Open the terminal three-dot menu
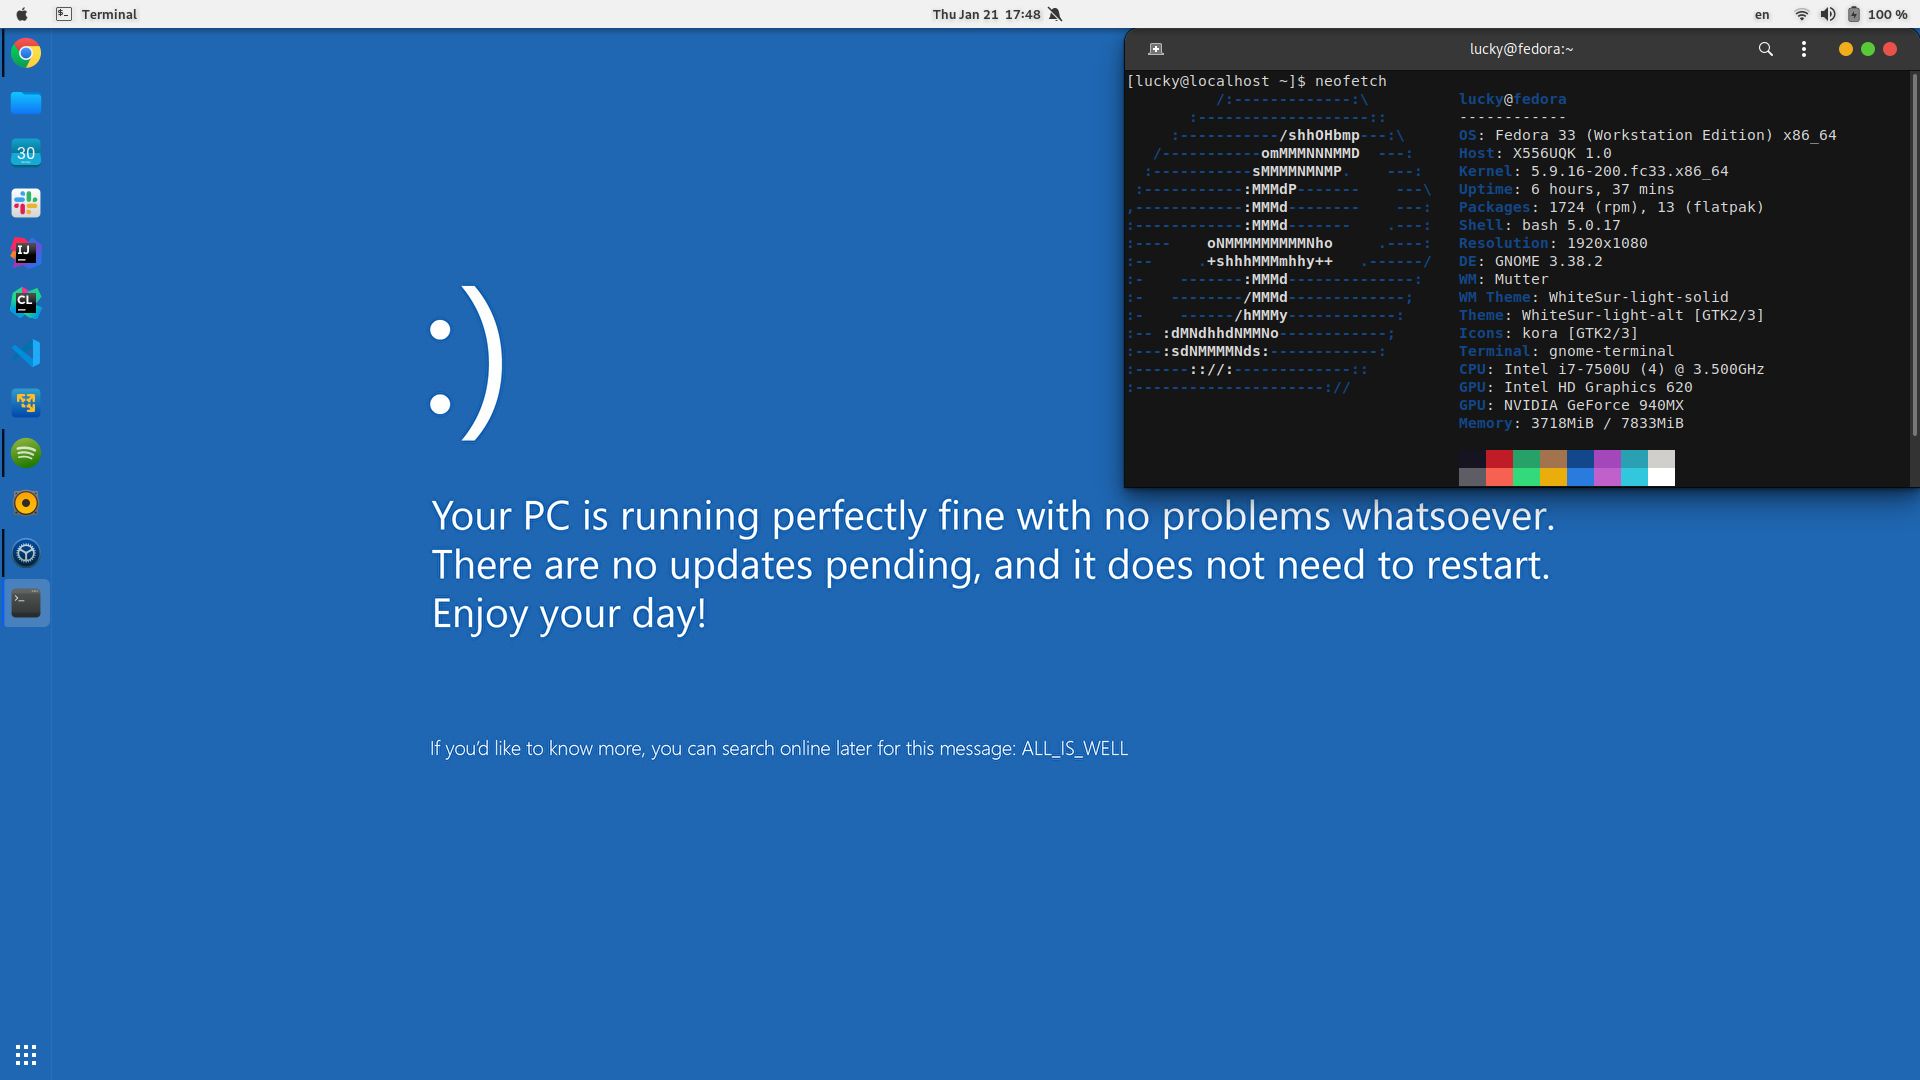 pos(1803,49)
